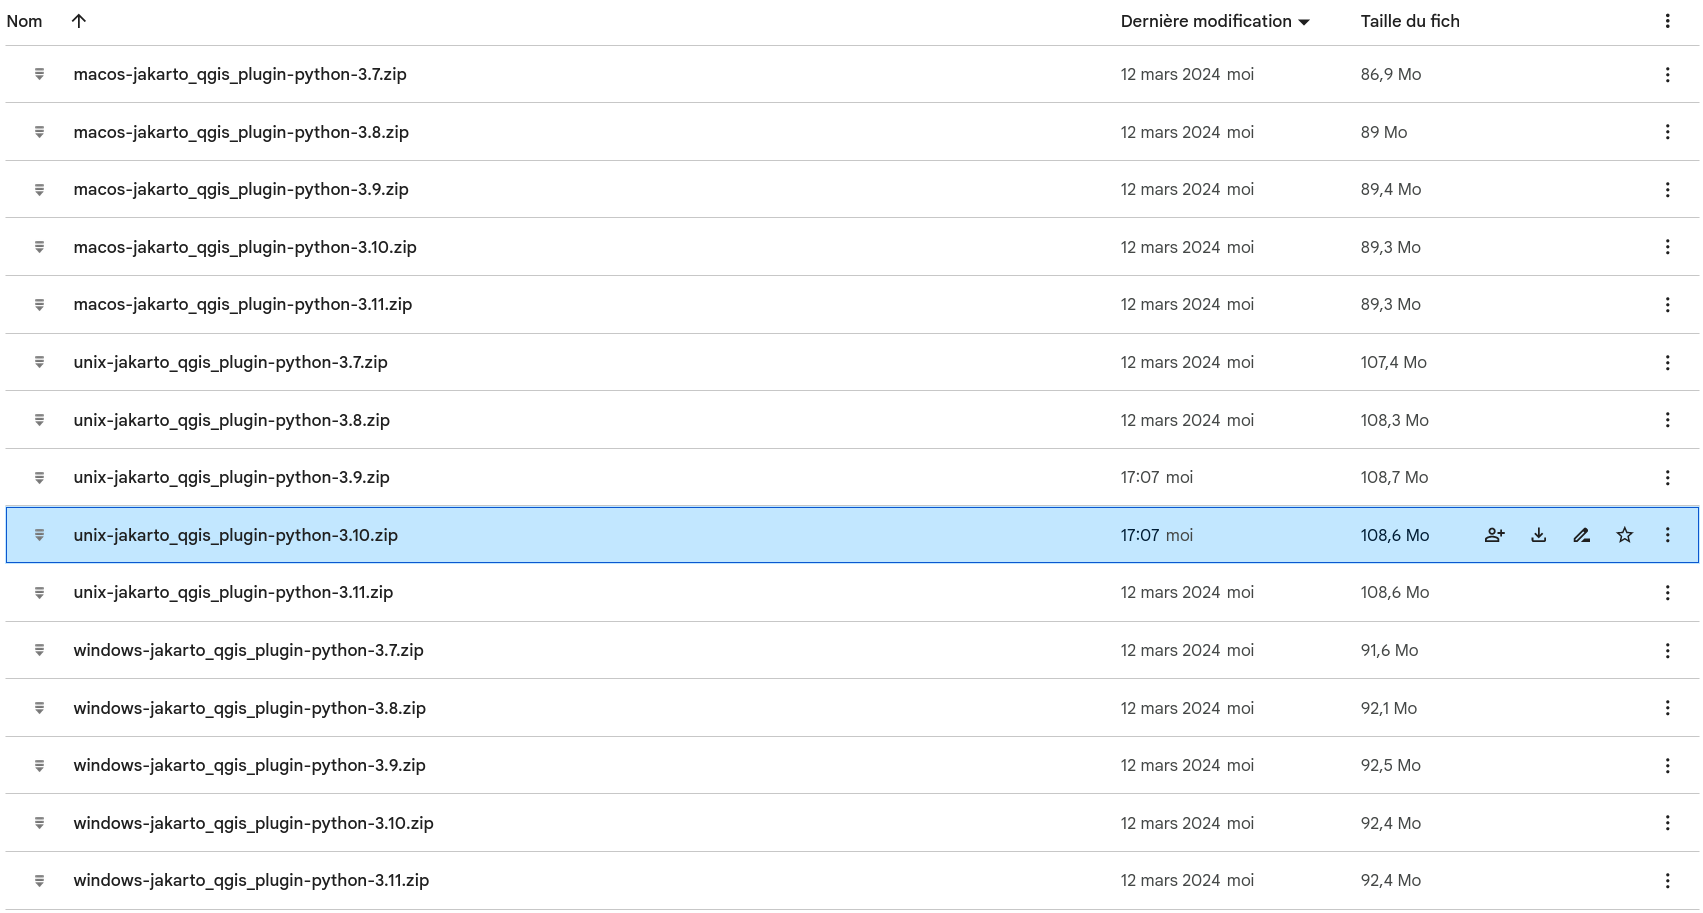Open more actions for windows python-3.9.zip
The width and height of the screenshot is (1703, 913).
tap(1667, 765)
